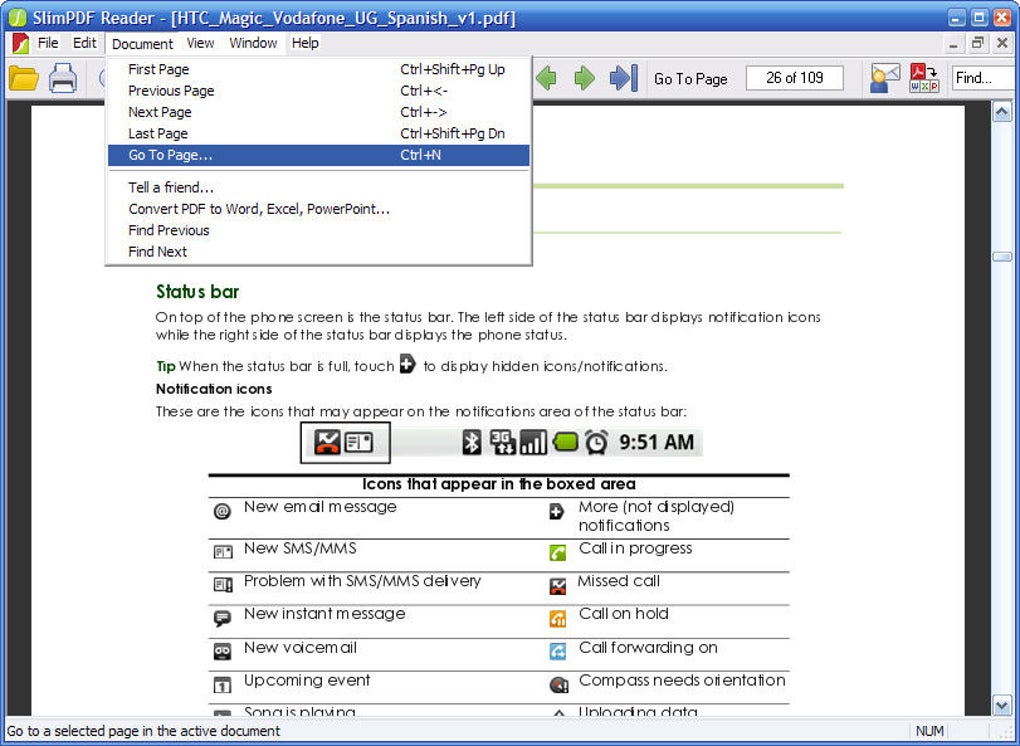The height and width of the screenshot is (746, 1020).
Task: Click the vertical scrollbar down arrow
Action: pyautogui.click(x=1002, y=704)
